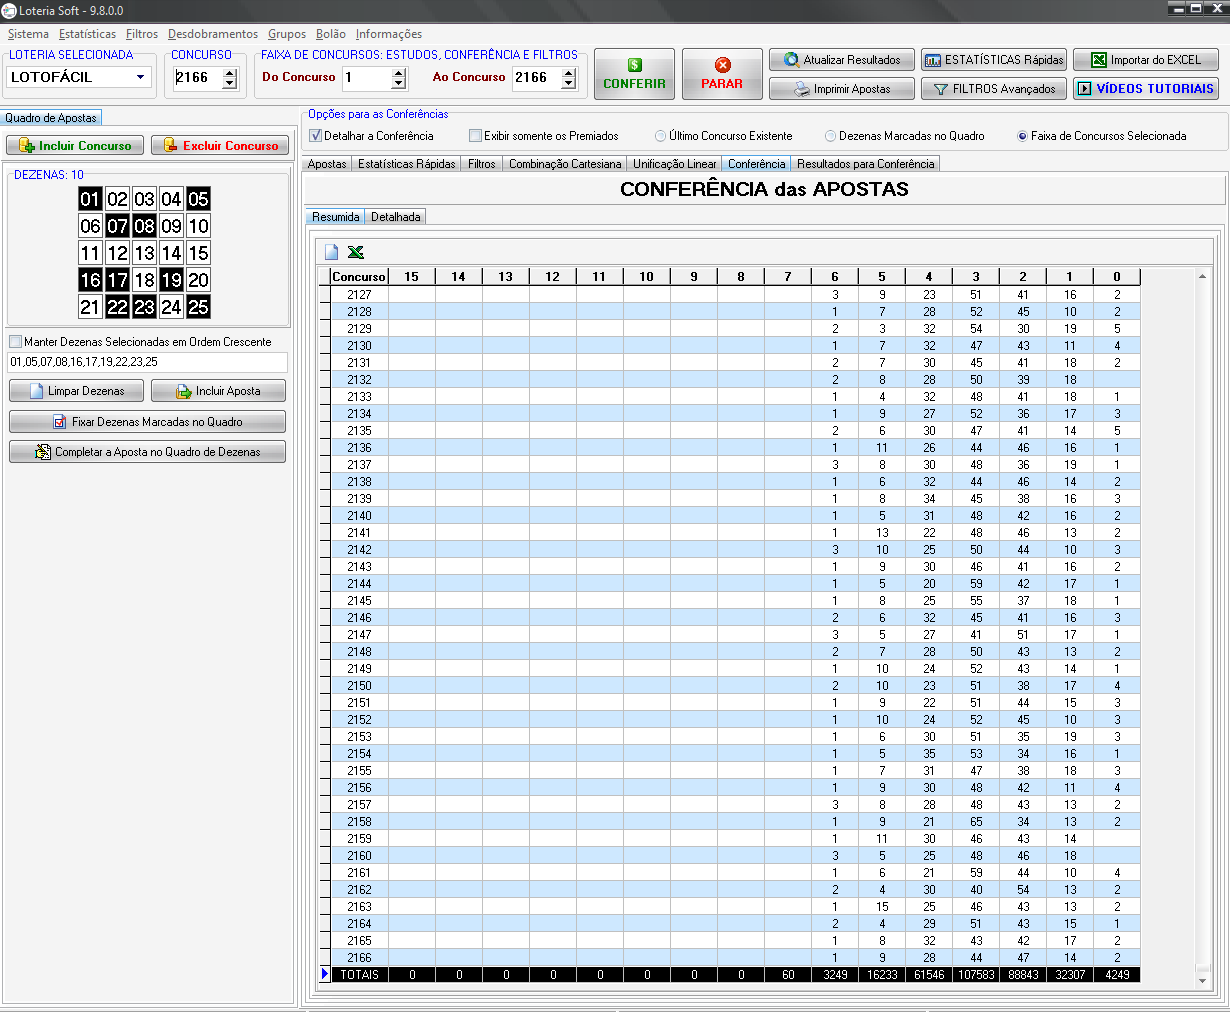Screen dimensions: 1230x1012
Task: Enable Manter Dezenas Selecionadas em Ordem Crescente
Action: (15, 342)
